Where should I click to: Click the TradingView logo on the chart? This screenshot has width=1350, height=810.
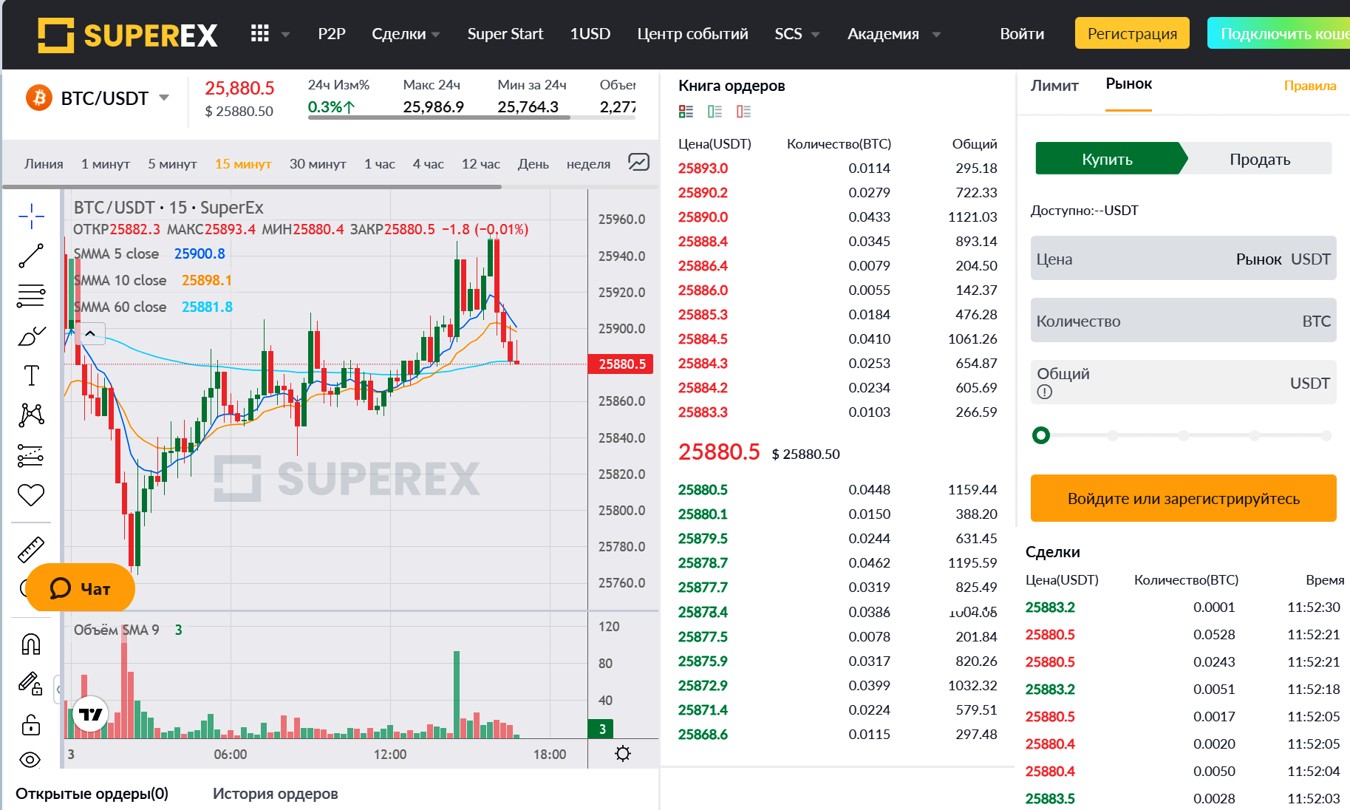click(x=90, y=714)
